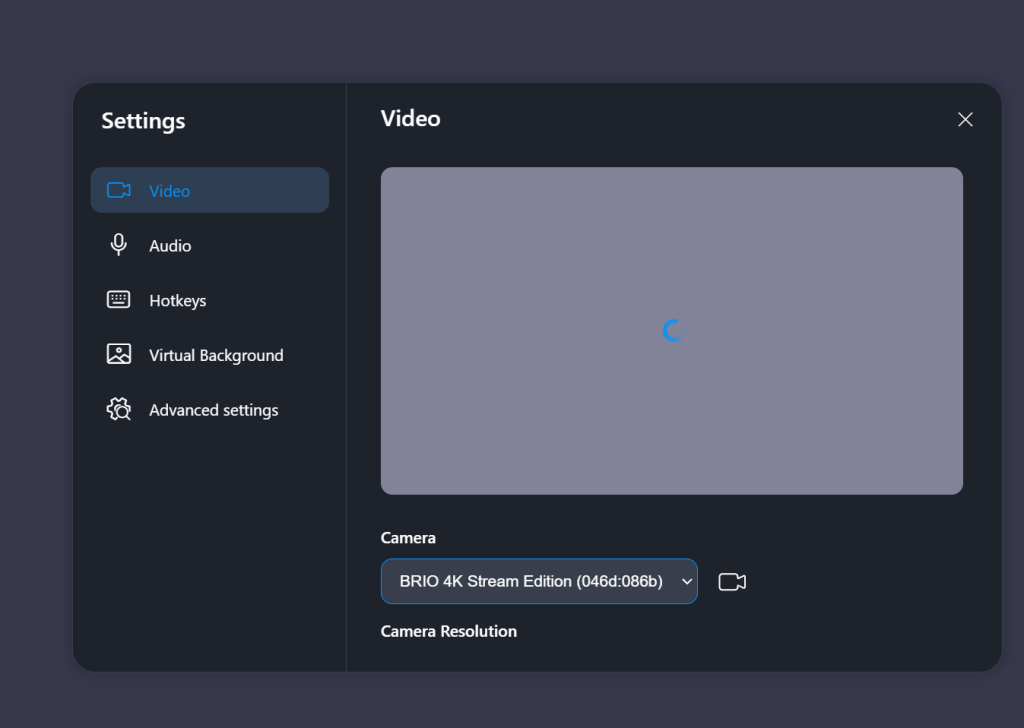This screenshot has width=1024, height=728.
Task: Click the microphone icon in sidebar
Action: pyautogui.click(x=118, y=245)
